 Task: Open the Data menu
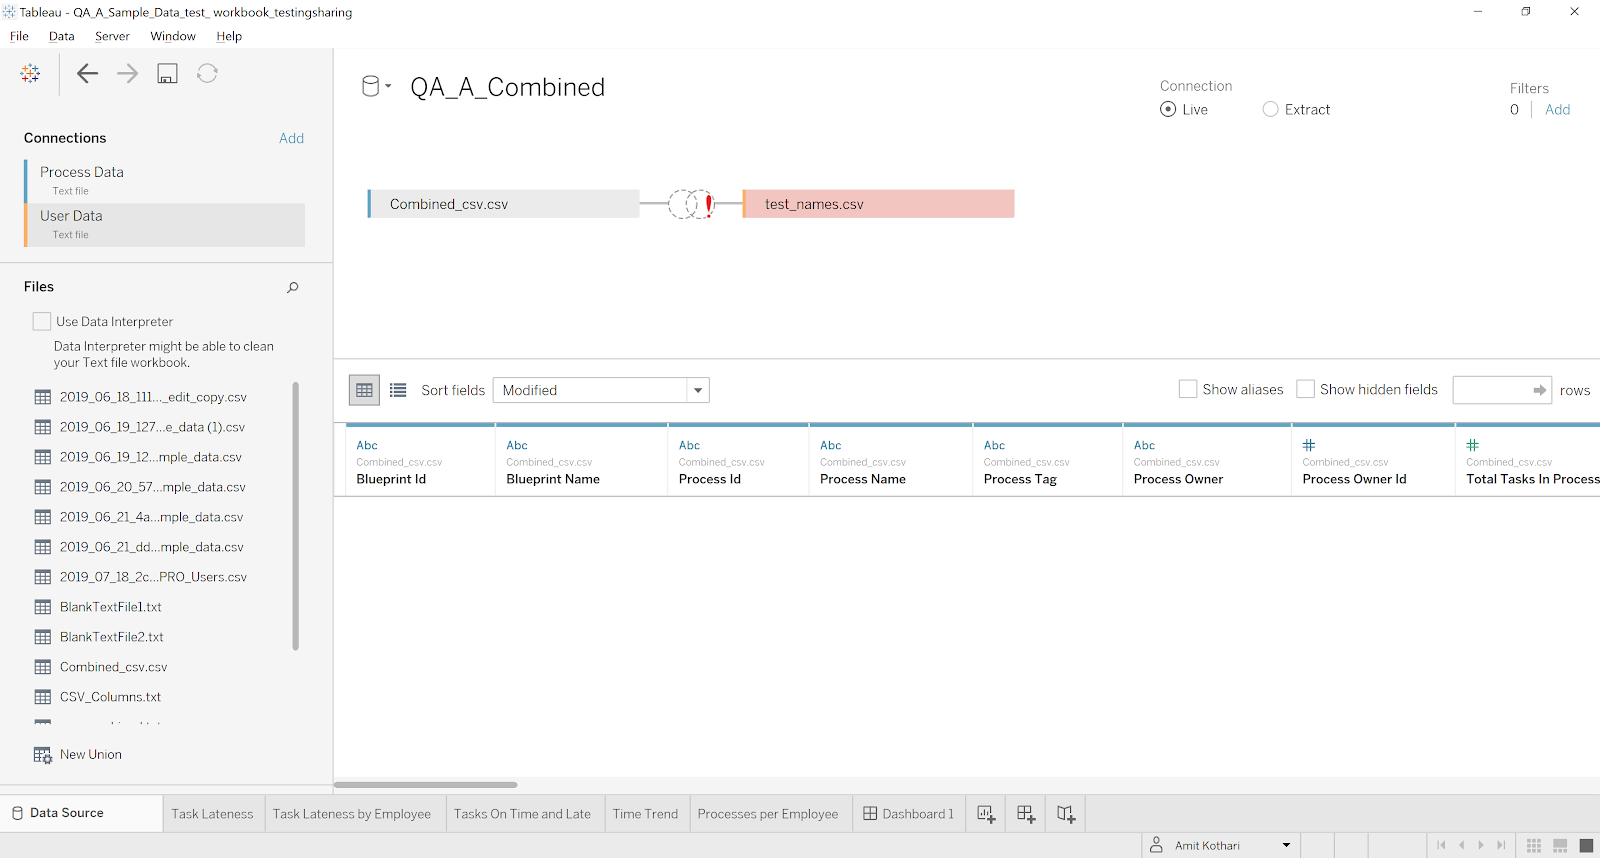pos(62,36)
